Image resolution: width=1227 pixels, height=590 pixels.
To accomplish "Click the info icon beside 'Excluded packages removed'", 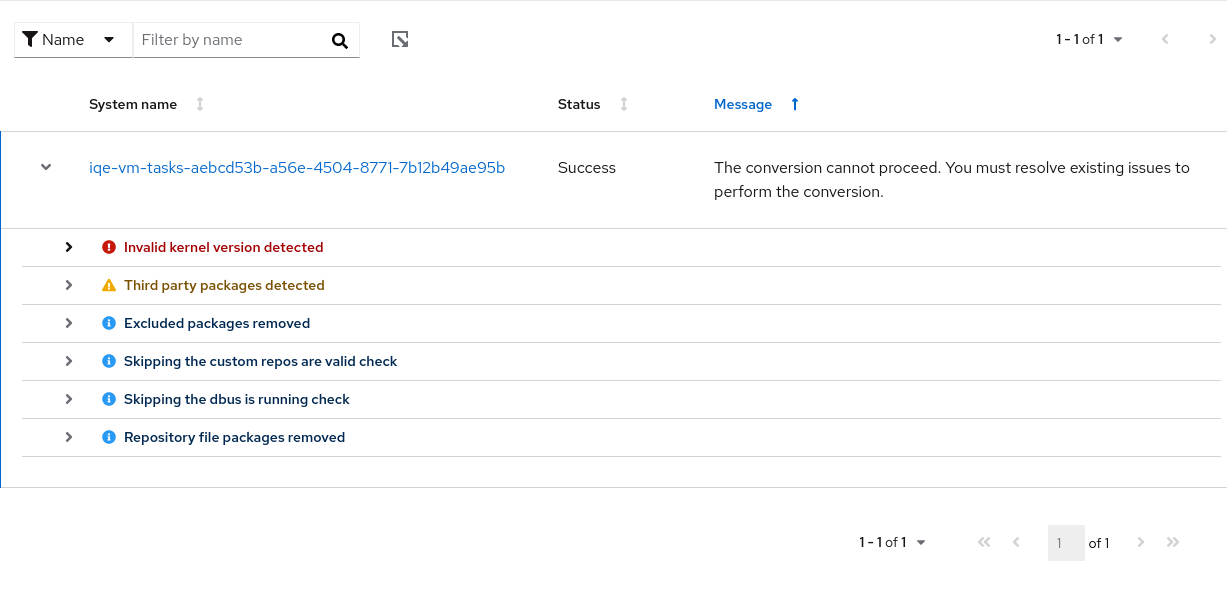I will (109, 323).
